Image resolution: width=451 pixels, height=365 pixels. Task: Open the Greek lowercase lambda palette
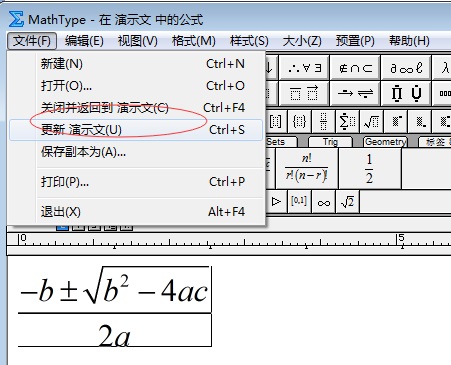tap(442, 68)
